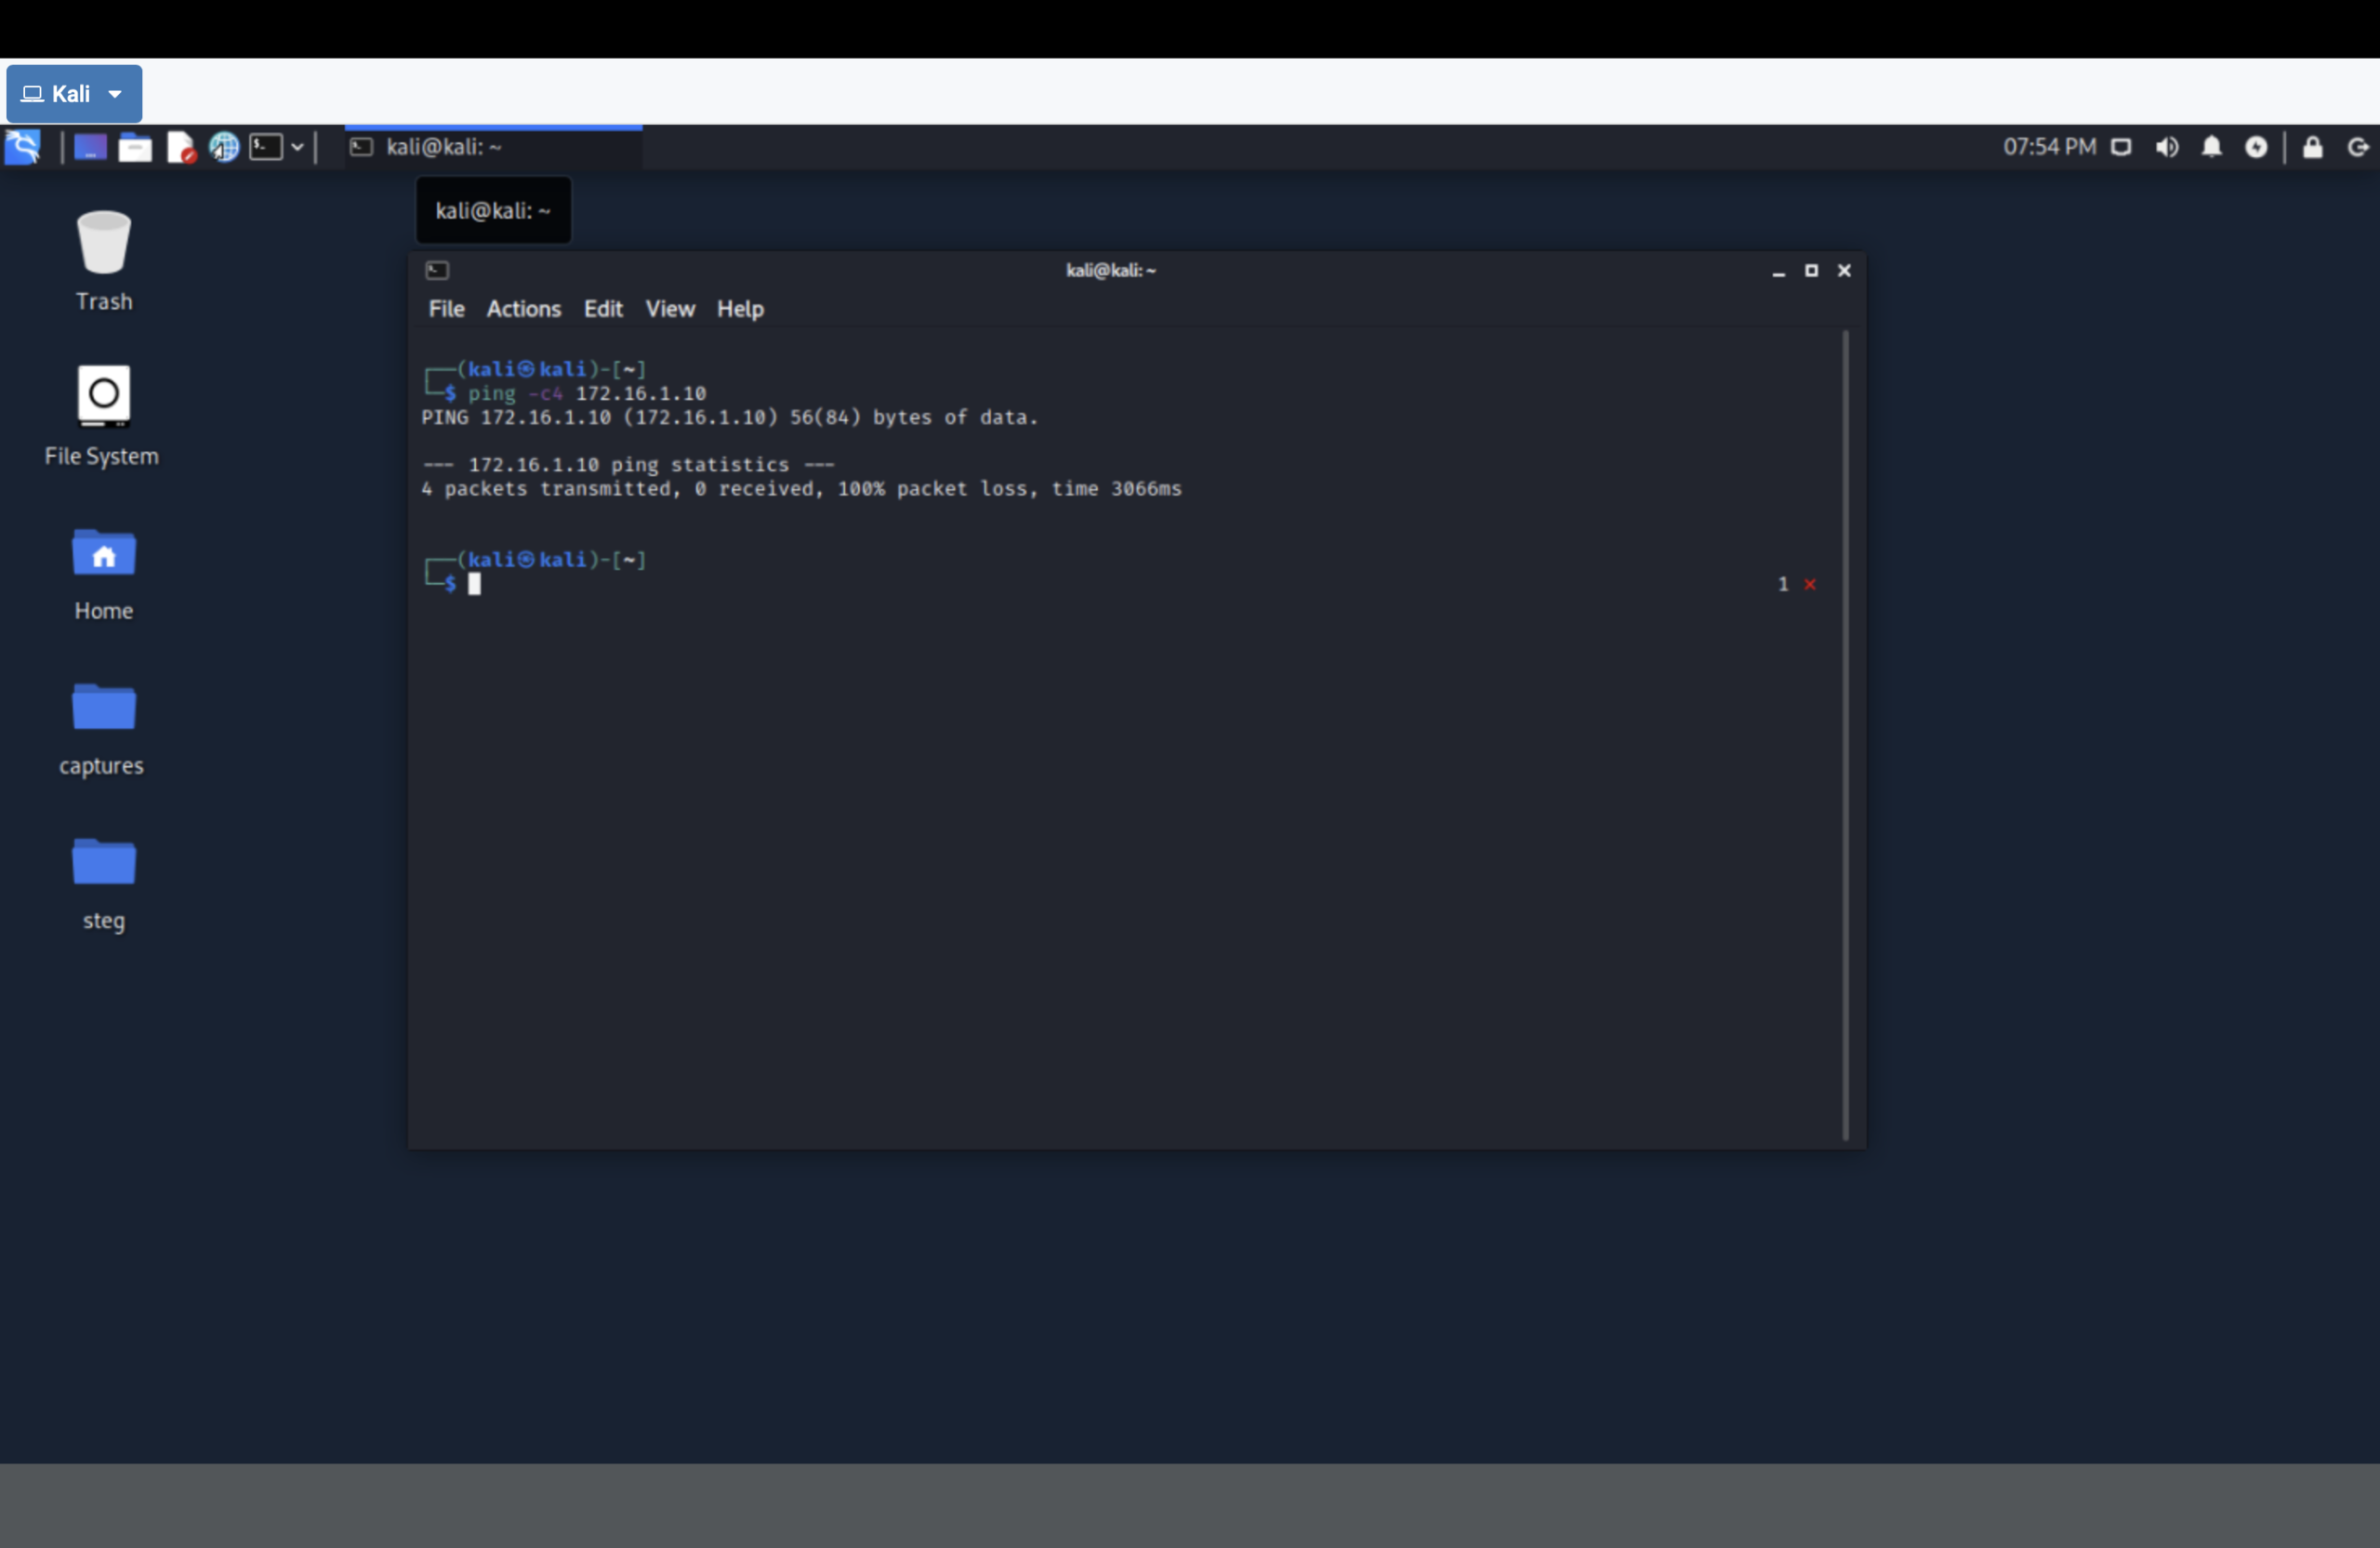Select kali@kali taskbar window button
Screen dimensions: 2380x1548
coord(493,148)
